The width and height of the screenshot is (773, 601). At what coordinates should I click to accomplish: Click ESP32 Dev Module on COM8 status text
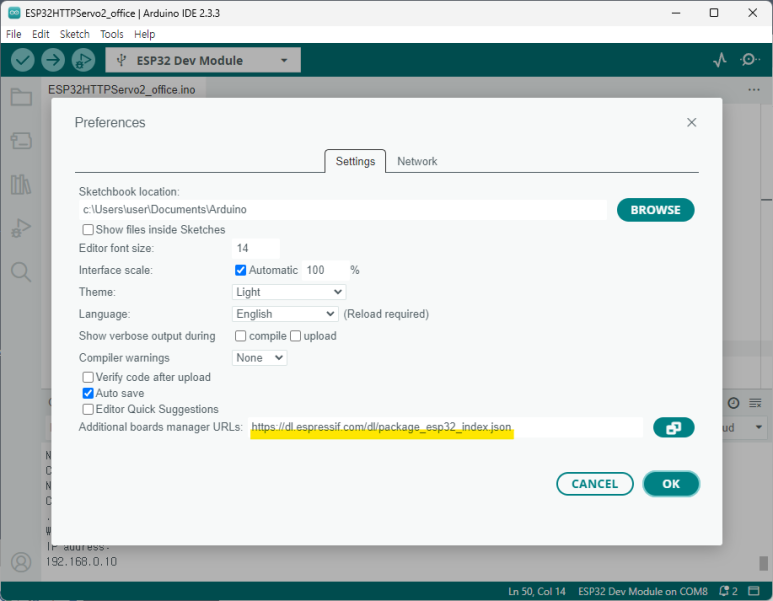pyautogui.click(x=642, y=591)
